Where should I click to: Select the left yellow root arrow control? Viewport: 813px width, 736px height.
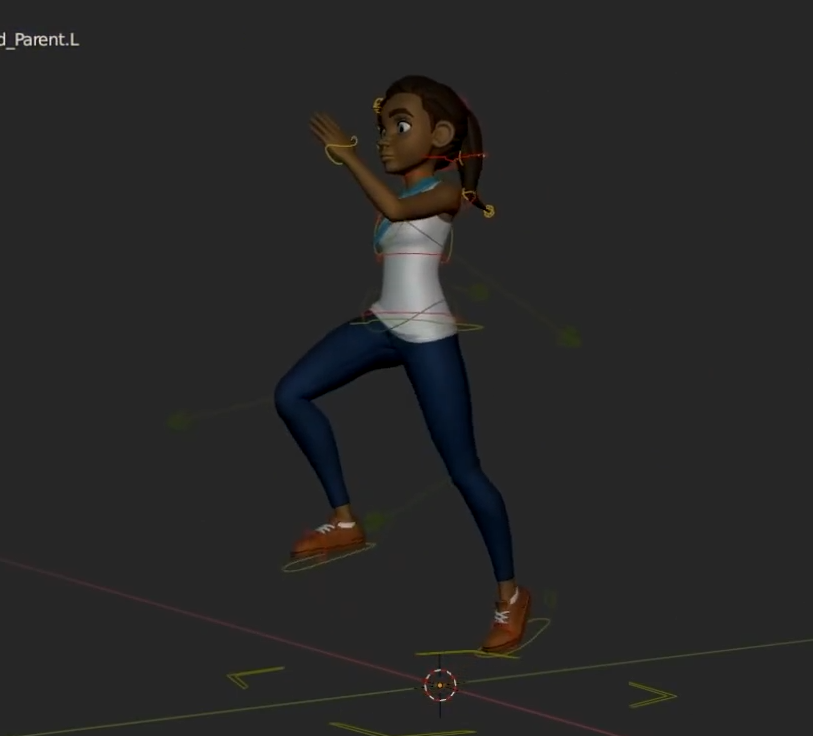point(256,677)
